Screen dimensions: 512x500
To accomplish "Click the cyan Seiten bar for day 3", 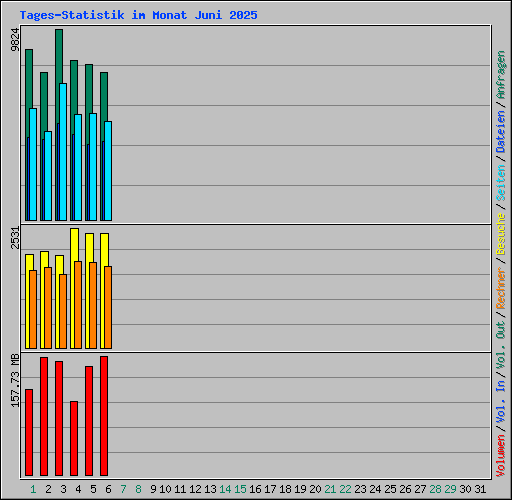I will pyautogui.click(x=63, y=152).
